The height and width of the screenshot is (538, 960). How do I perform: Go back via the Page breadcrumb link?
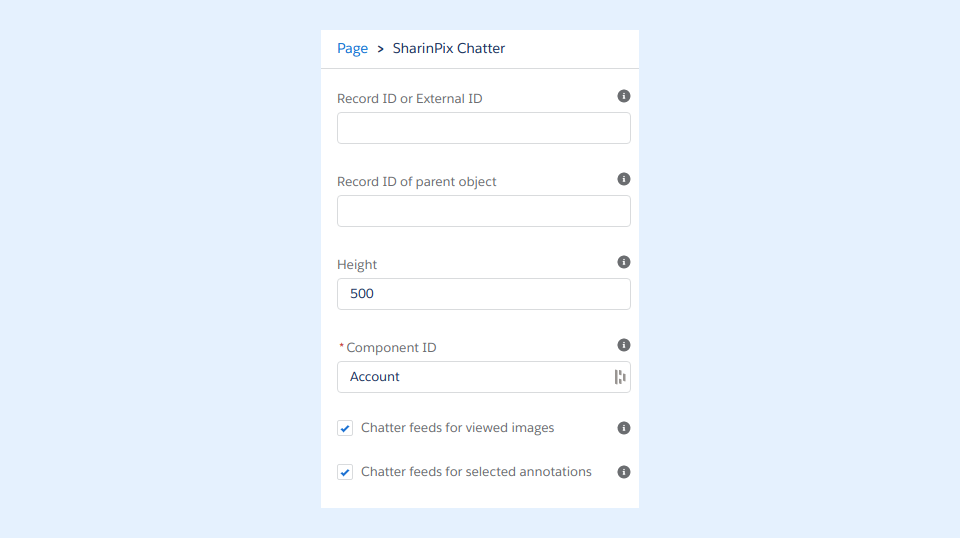(x=352, y=48)
